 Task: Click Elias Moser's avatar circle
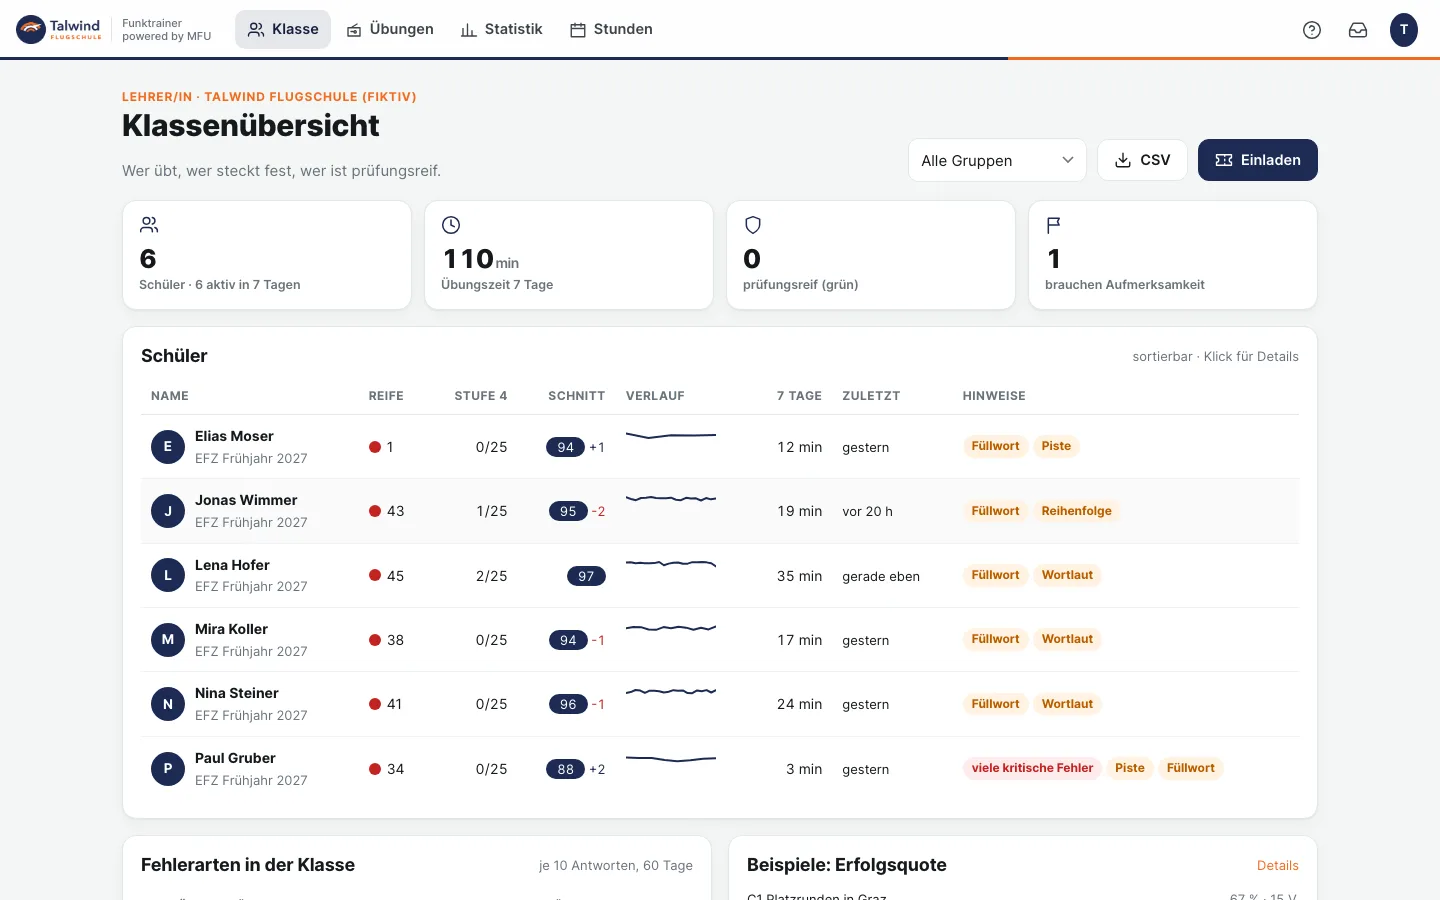pos(168,447)
